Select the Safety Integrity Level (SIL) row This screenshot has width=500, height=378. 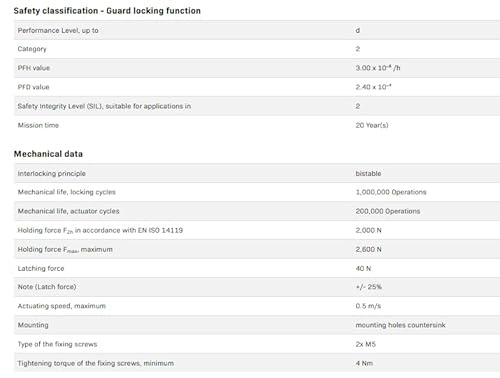(x=257, y=106)
